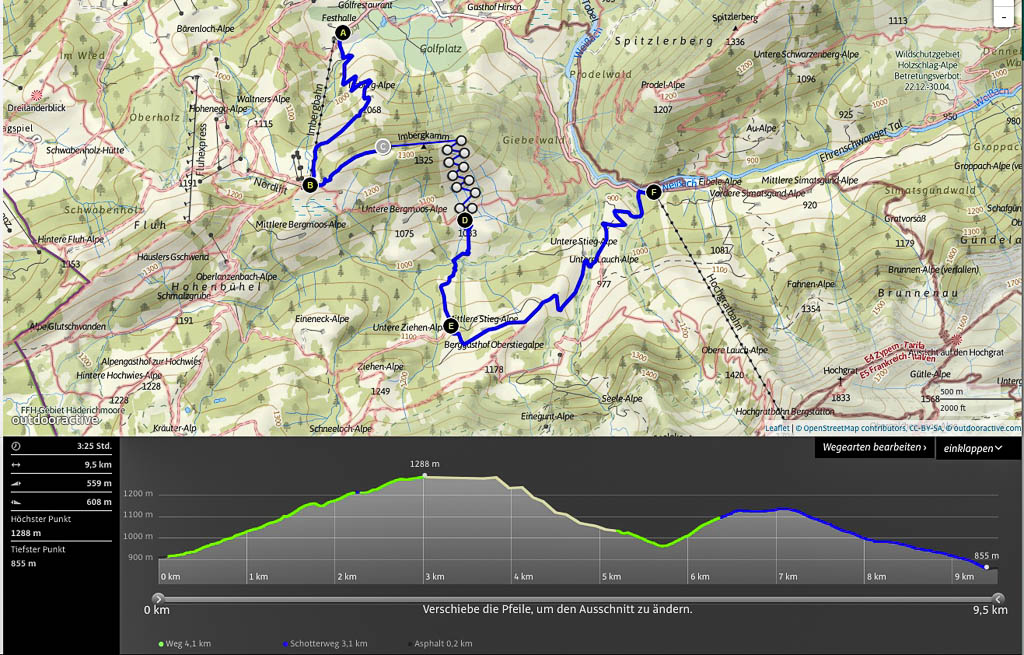Click the Schotterweg 3,1 km legend entry
The width and height of the screenshot is (1024, 655).
(x=326, y=643)
